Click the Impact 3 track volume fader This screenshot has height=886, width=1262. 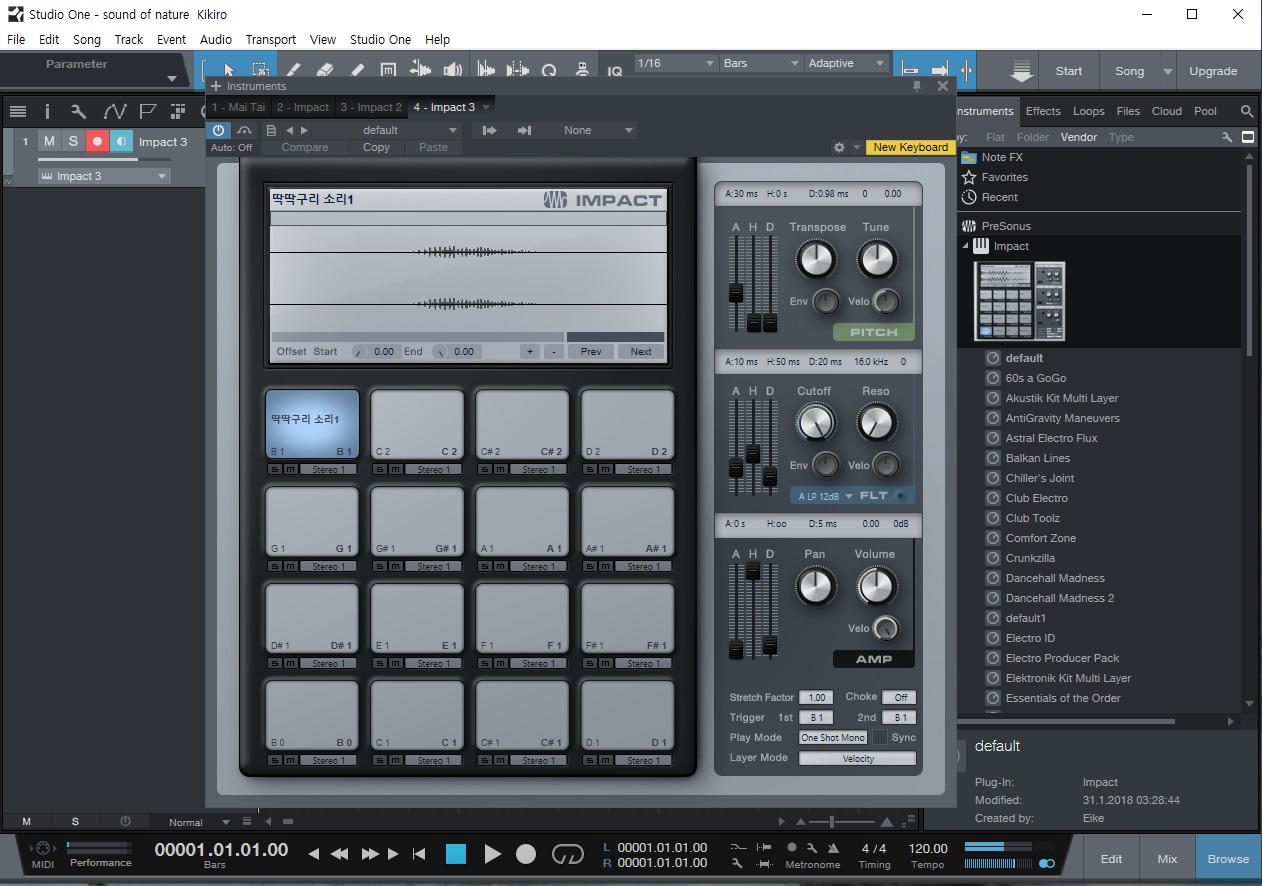tap(102, 160)
